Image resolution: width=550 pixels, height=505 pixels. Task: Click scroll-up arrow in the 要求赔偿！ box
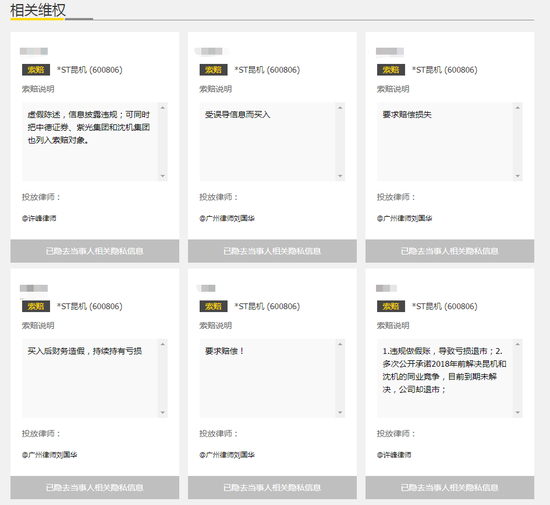[340, 344]
